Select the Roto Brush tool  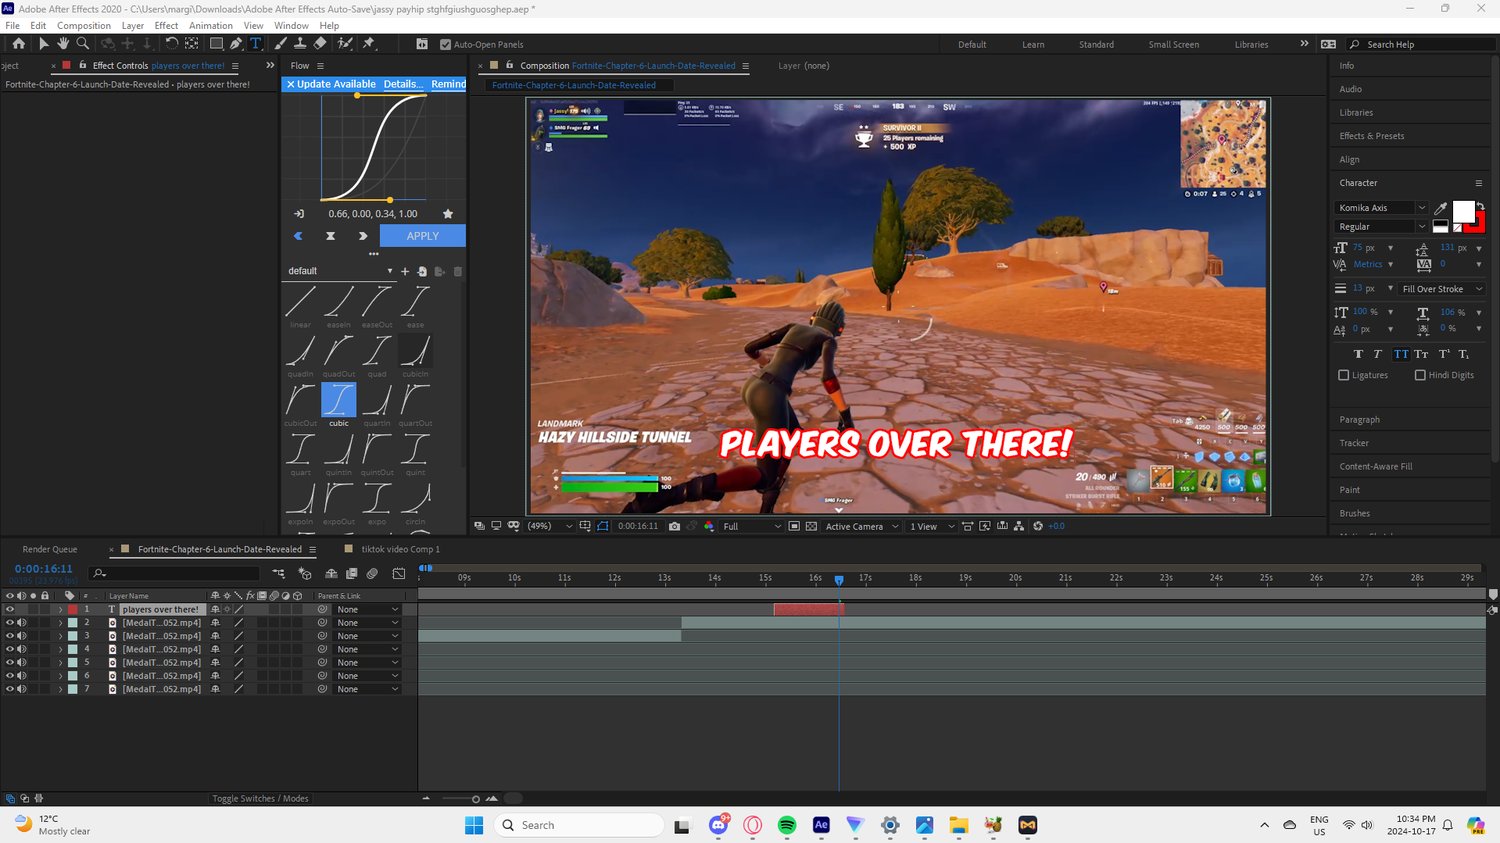tap(345, 44)
